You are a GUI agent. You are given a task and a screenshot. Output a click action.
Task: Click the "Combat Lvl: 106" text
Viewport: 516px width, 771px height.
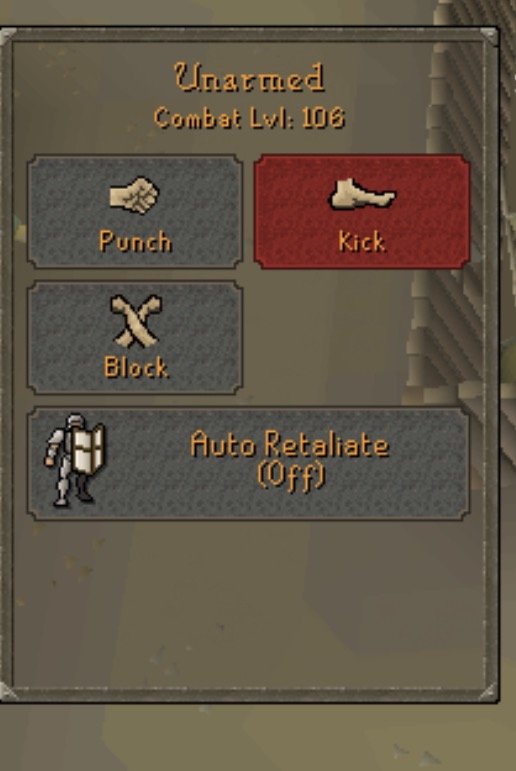pyautogui.click(x=249, y=118)
